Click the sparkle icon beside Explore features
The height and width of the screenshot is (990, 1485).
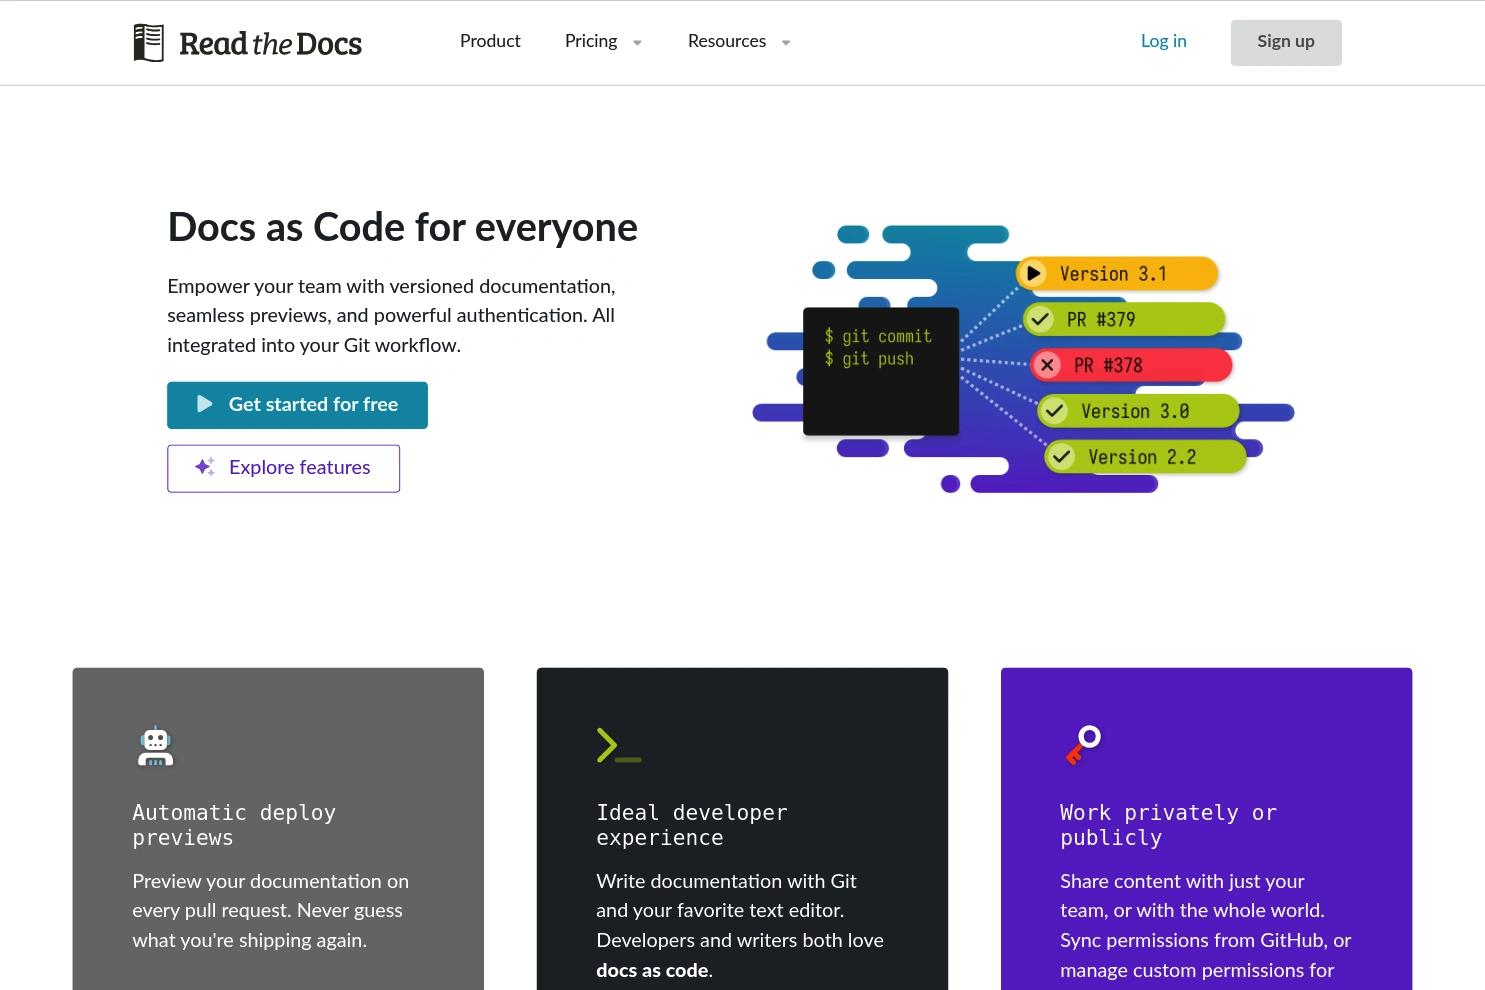(x=203, y=467)
